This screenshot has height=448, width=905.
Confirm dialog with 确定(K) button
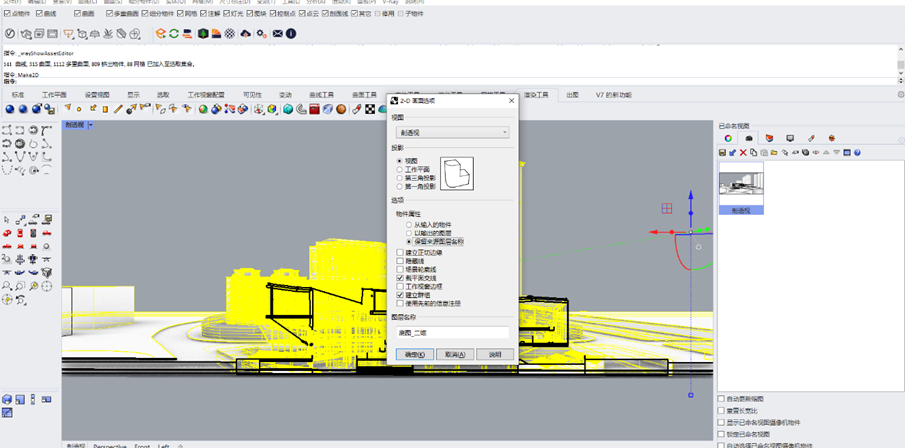click(x=415, y=354)
